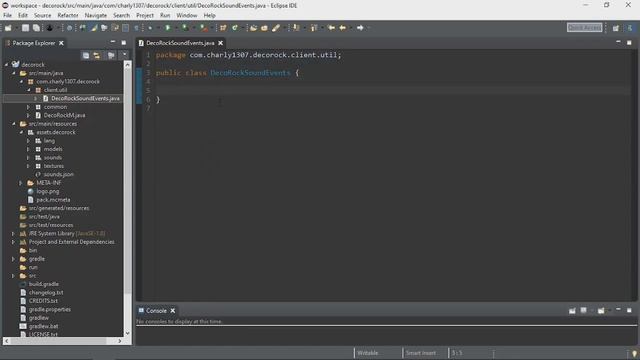Maximize the editor area
This screenshot has width=640, height=360.
coord(629,42)
